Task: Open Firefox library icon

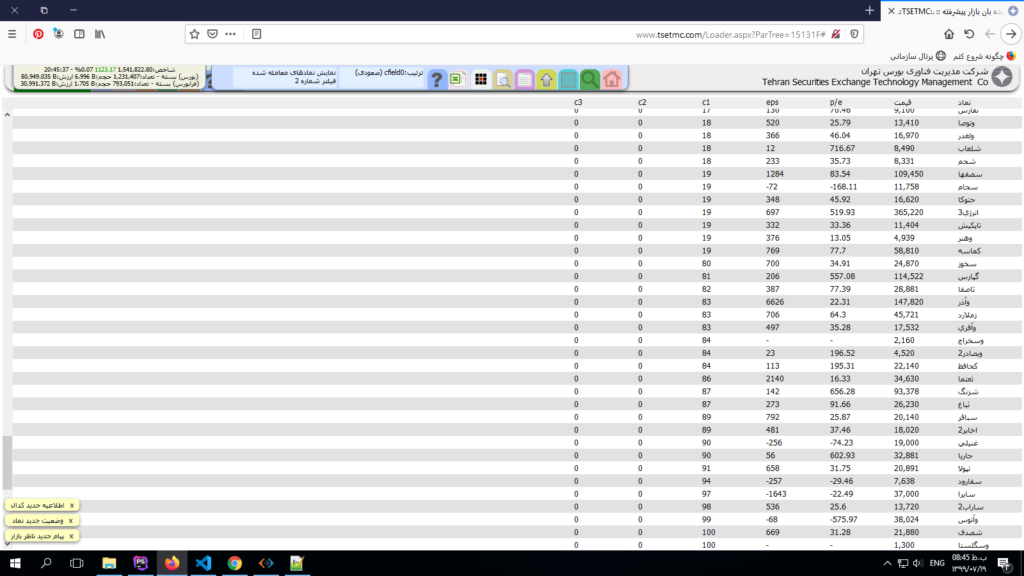Action: click(100, 33)
